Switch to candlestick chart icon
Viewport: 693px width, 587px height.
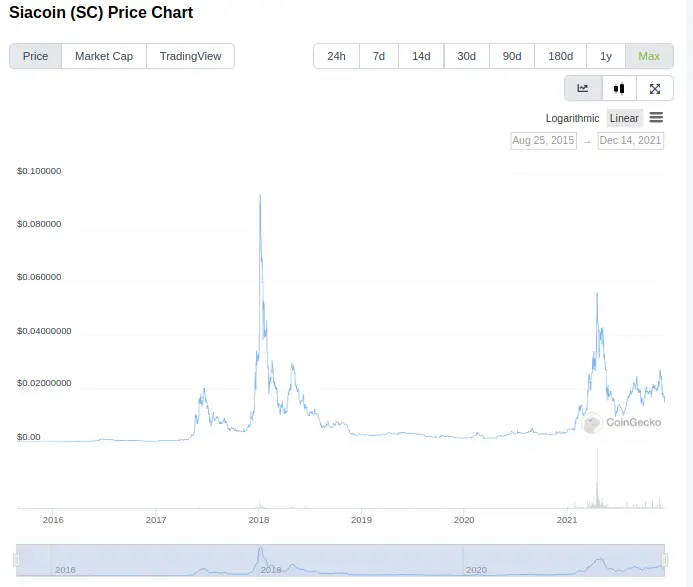point(619,88)
